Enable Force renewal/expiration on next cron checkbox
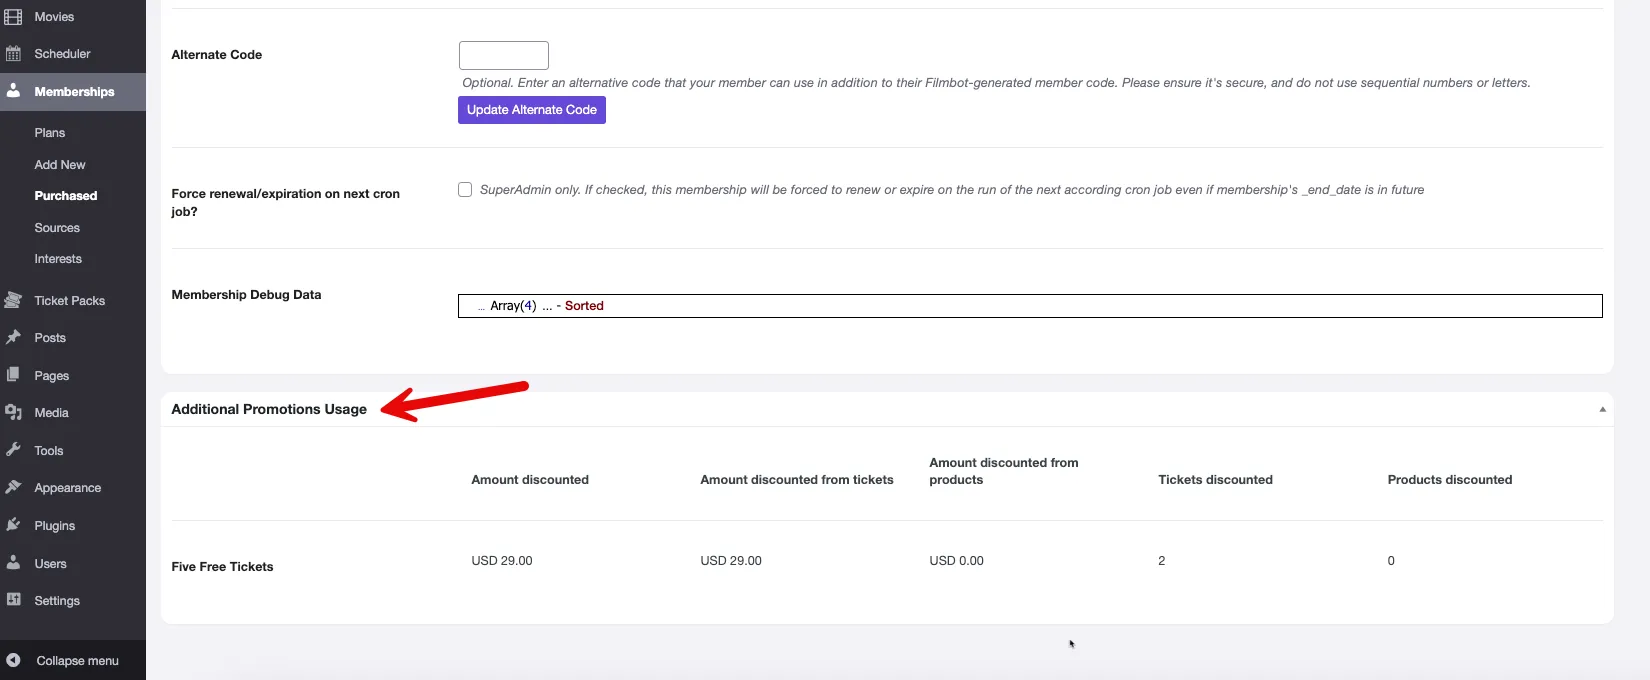 (465, 189)
